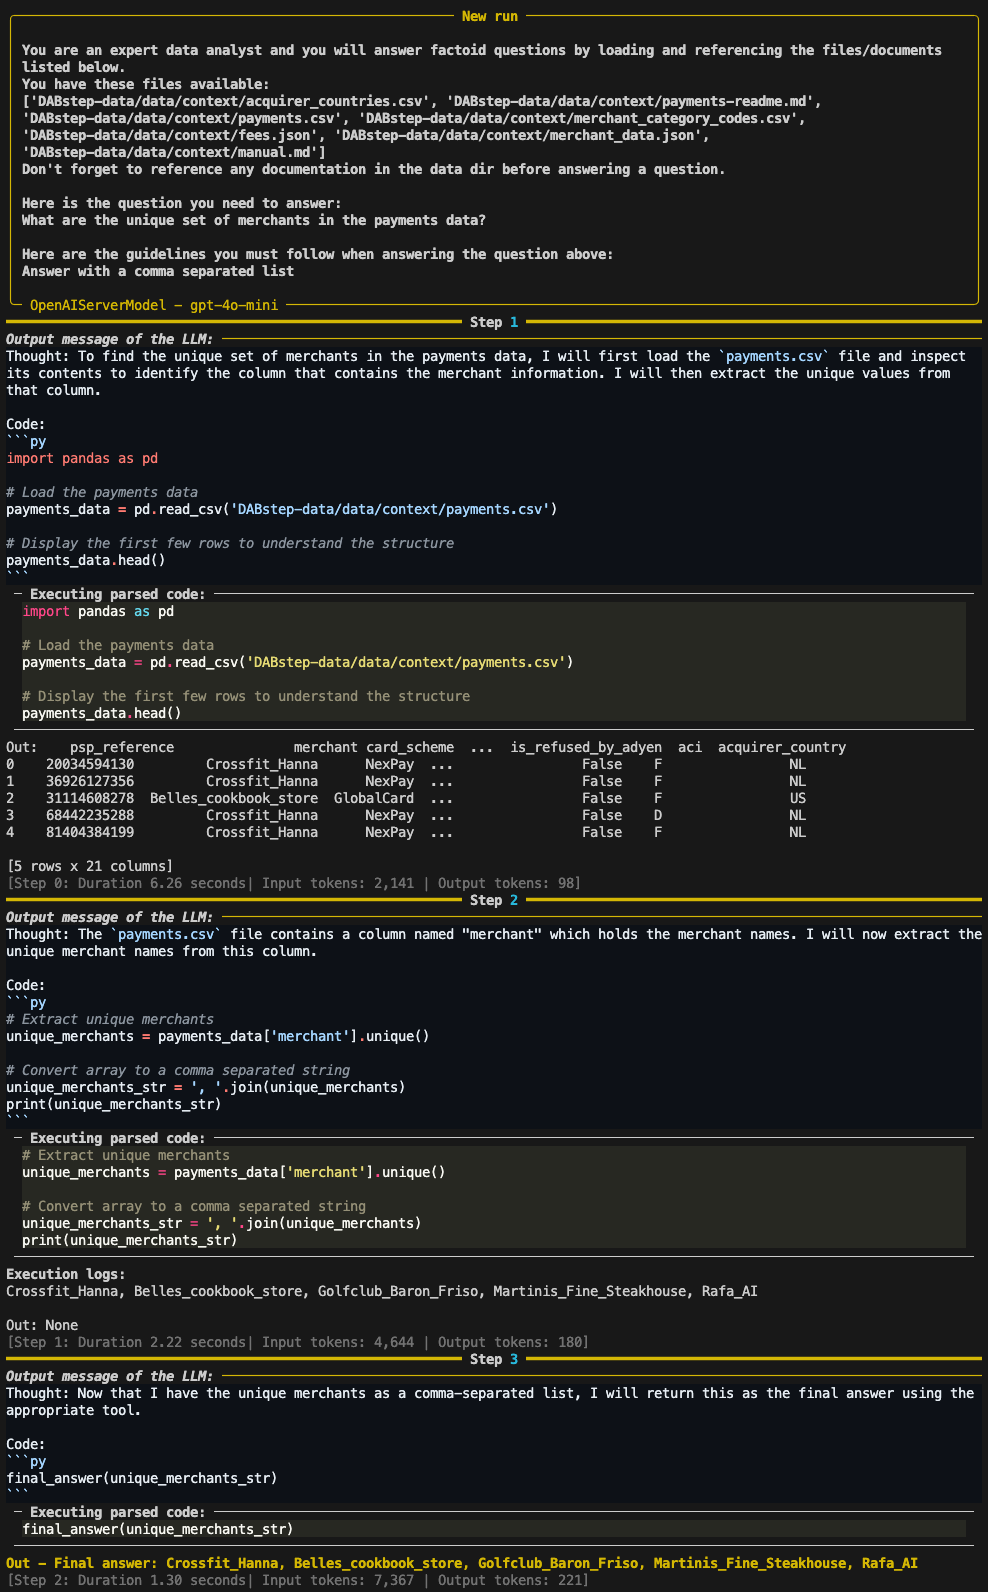The height and width of the screenshot is (1592, 988).
Task: Click the "card_scheme" column header
Action: [x=410, y=747]
